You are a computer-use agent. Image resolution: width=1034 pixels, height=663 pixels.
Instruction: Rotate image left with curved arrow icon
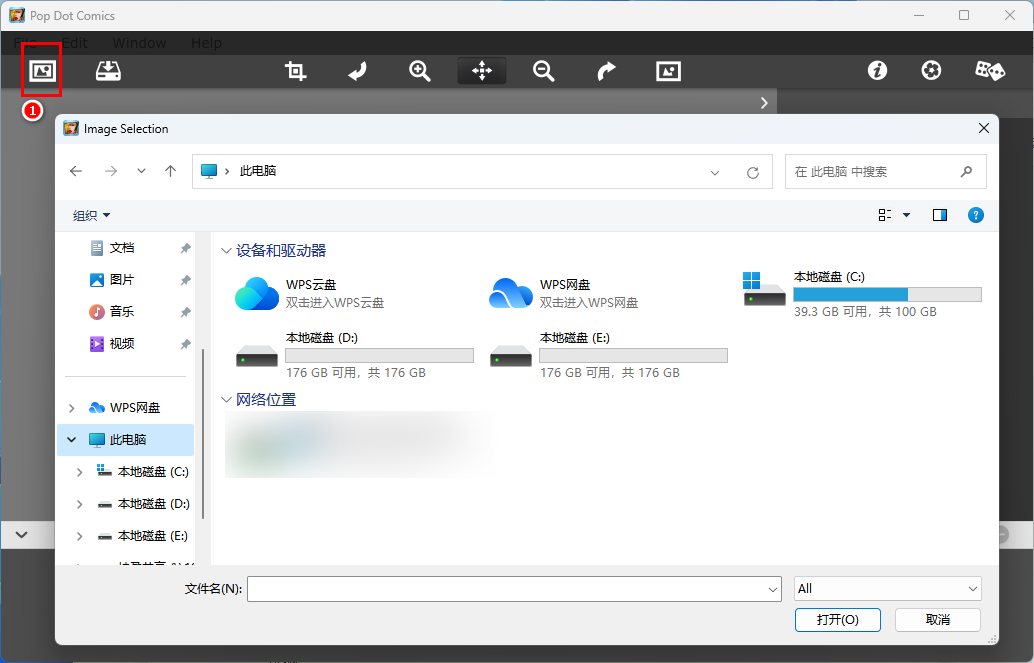(357, 71)
